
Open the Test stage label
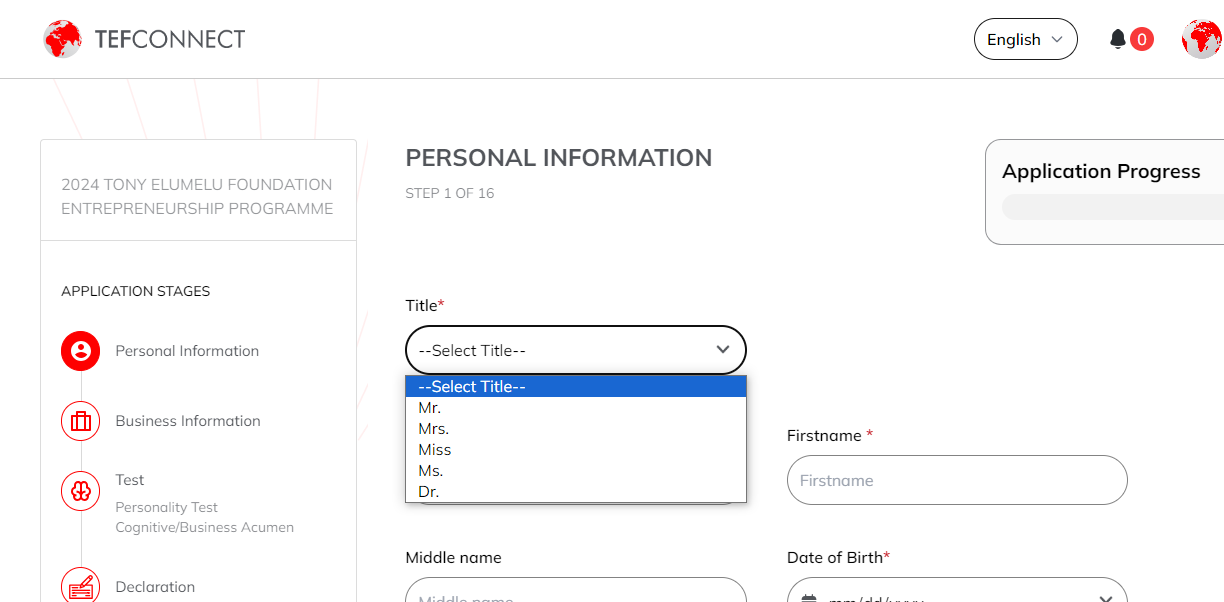(130, 480)
